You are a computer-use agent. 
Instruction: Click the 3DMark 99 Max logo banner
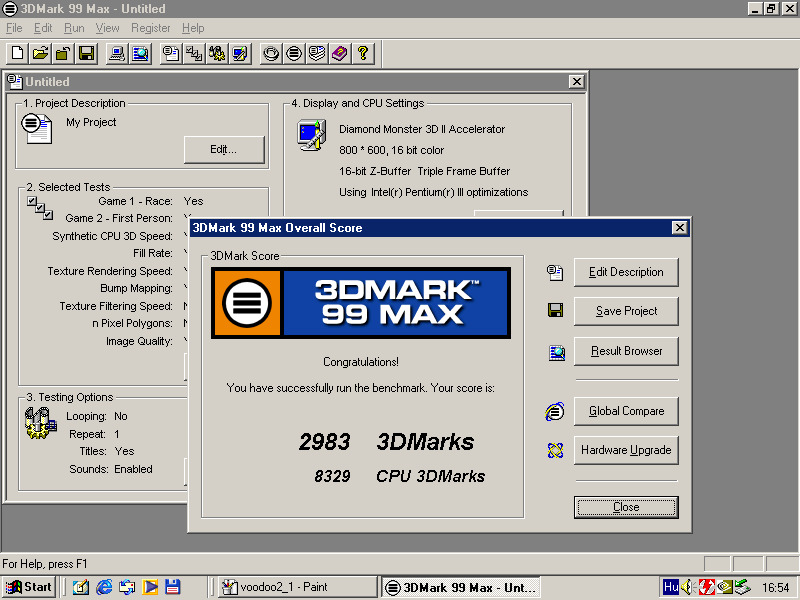tap(361, 303)
